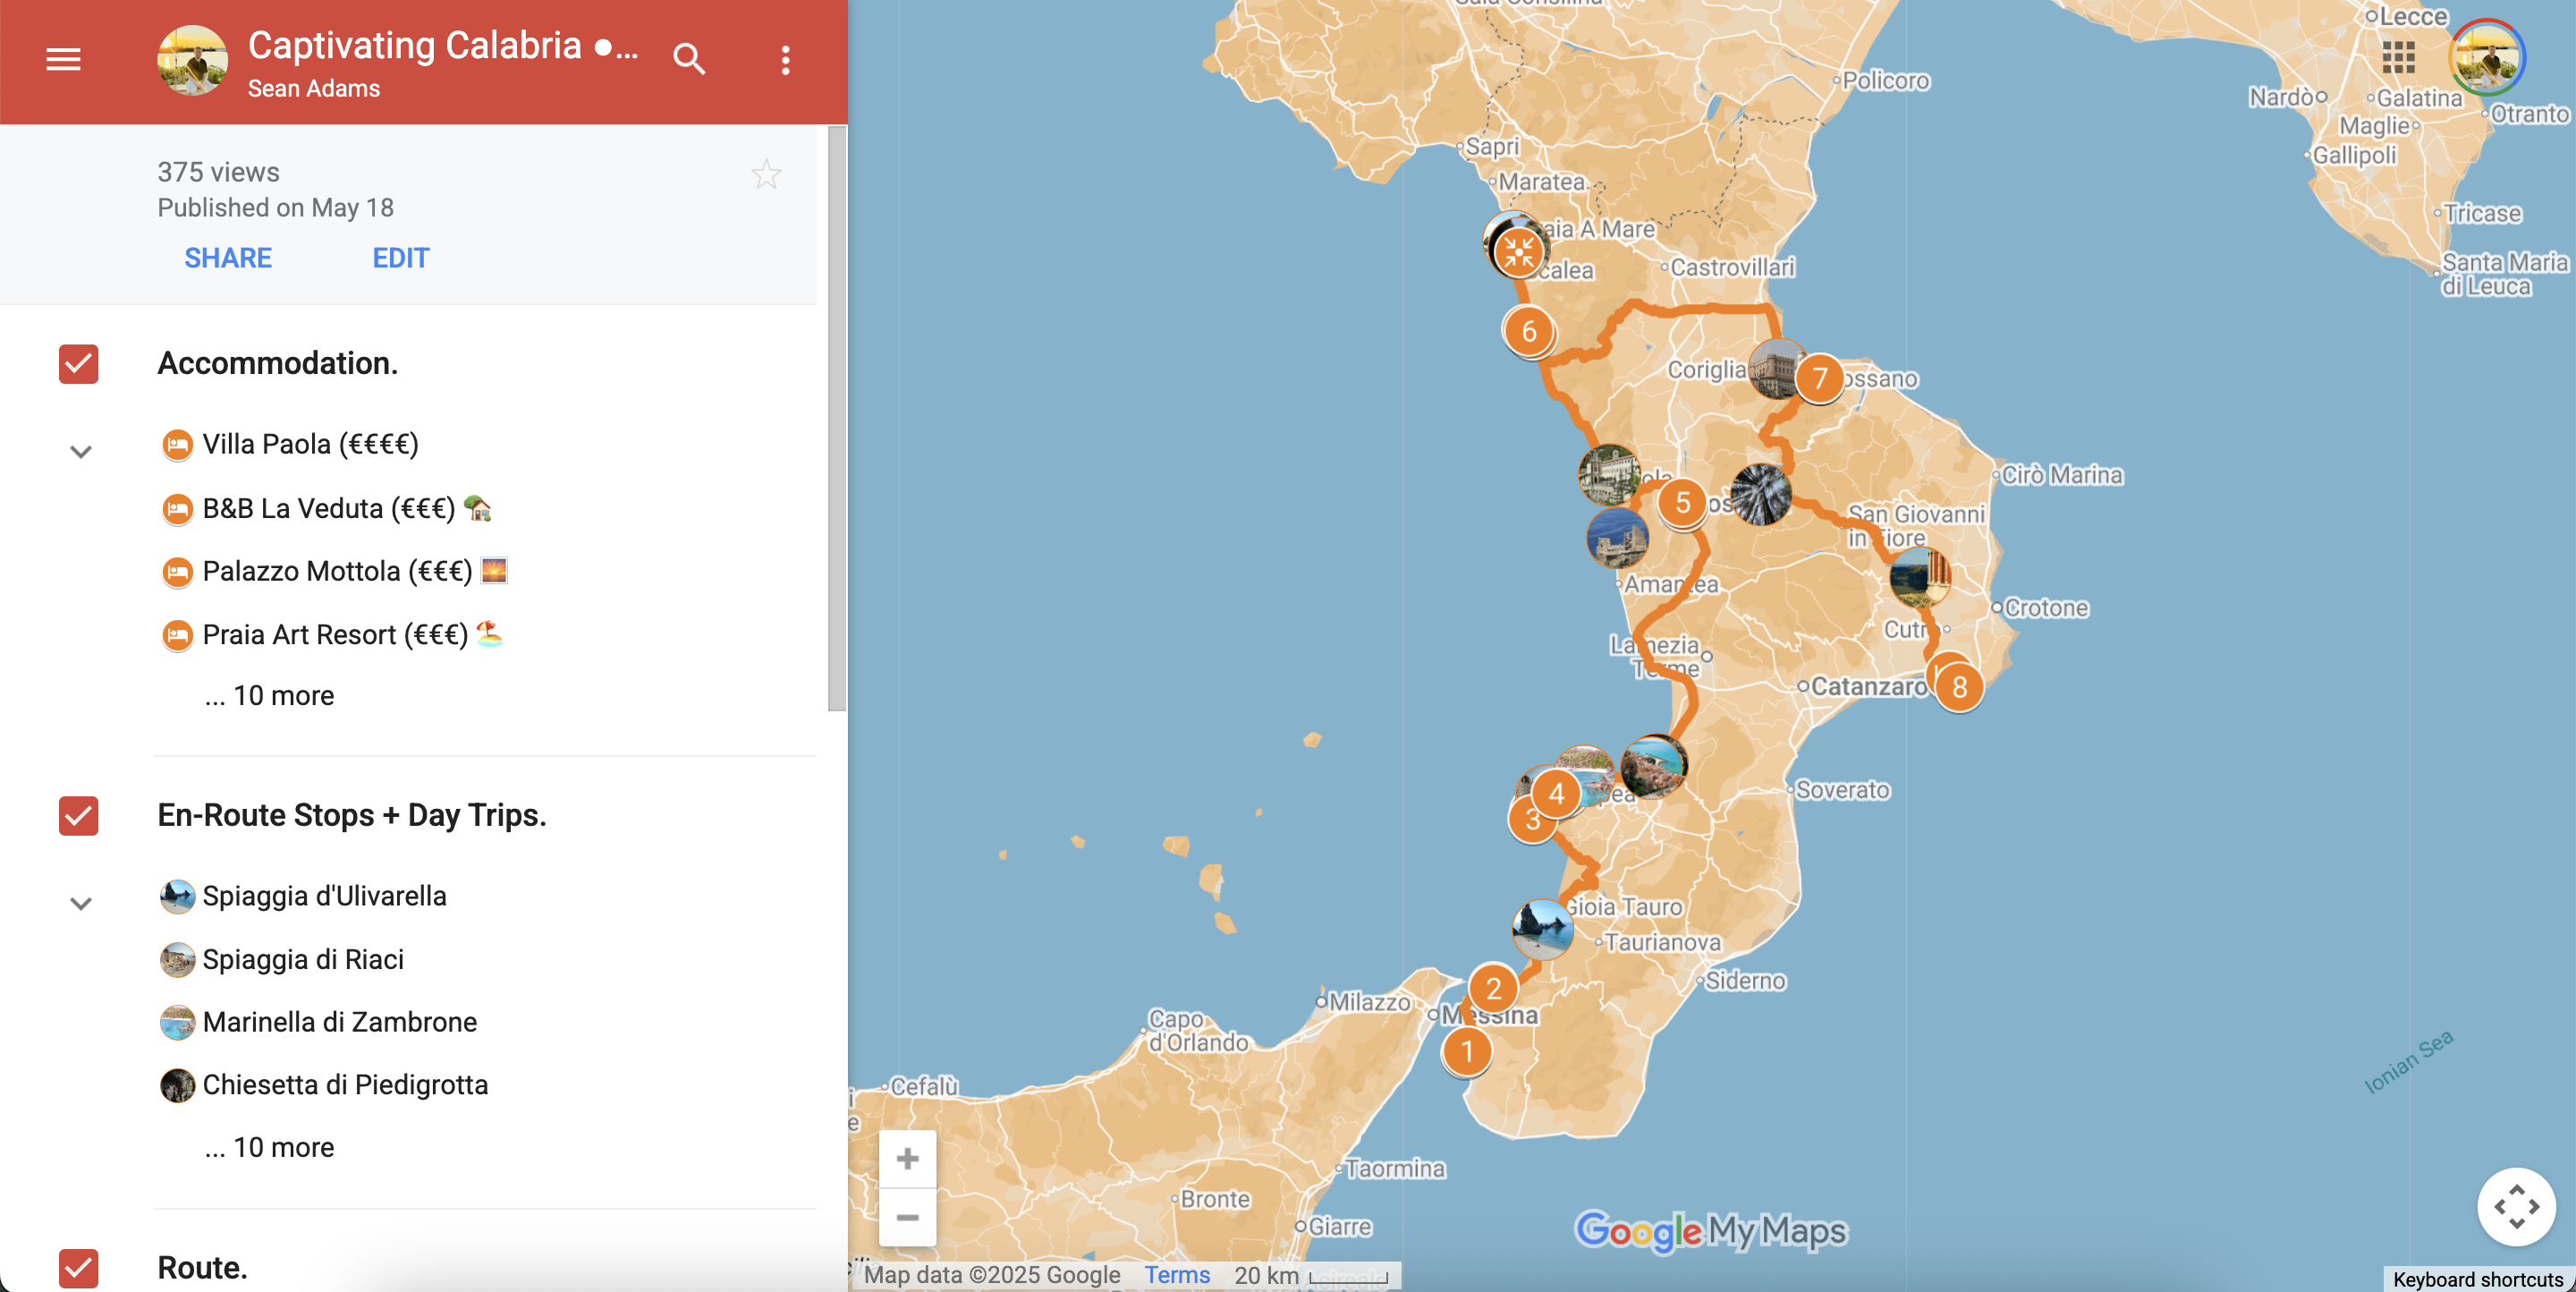Click the SHARE button
Image resolution: width=2576 pixels, height=1292 pixels.
click(228, 258)
